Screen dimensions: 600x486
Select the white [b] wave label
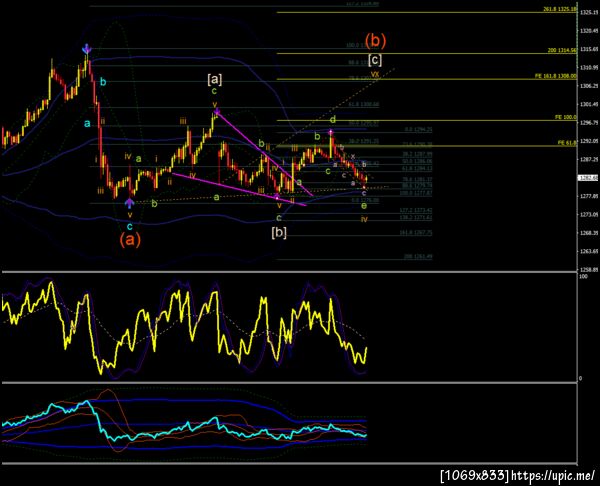[x=279, y=232]
